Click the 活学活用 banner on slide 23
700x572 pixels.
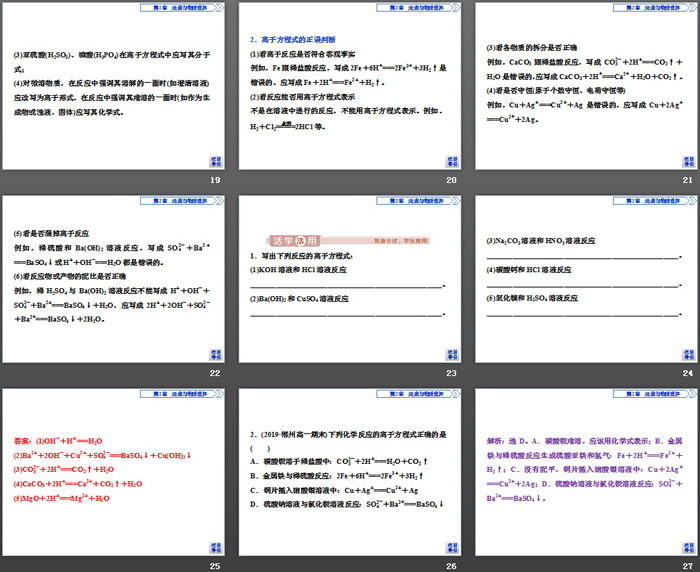pos(295,241)
